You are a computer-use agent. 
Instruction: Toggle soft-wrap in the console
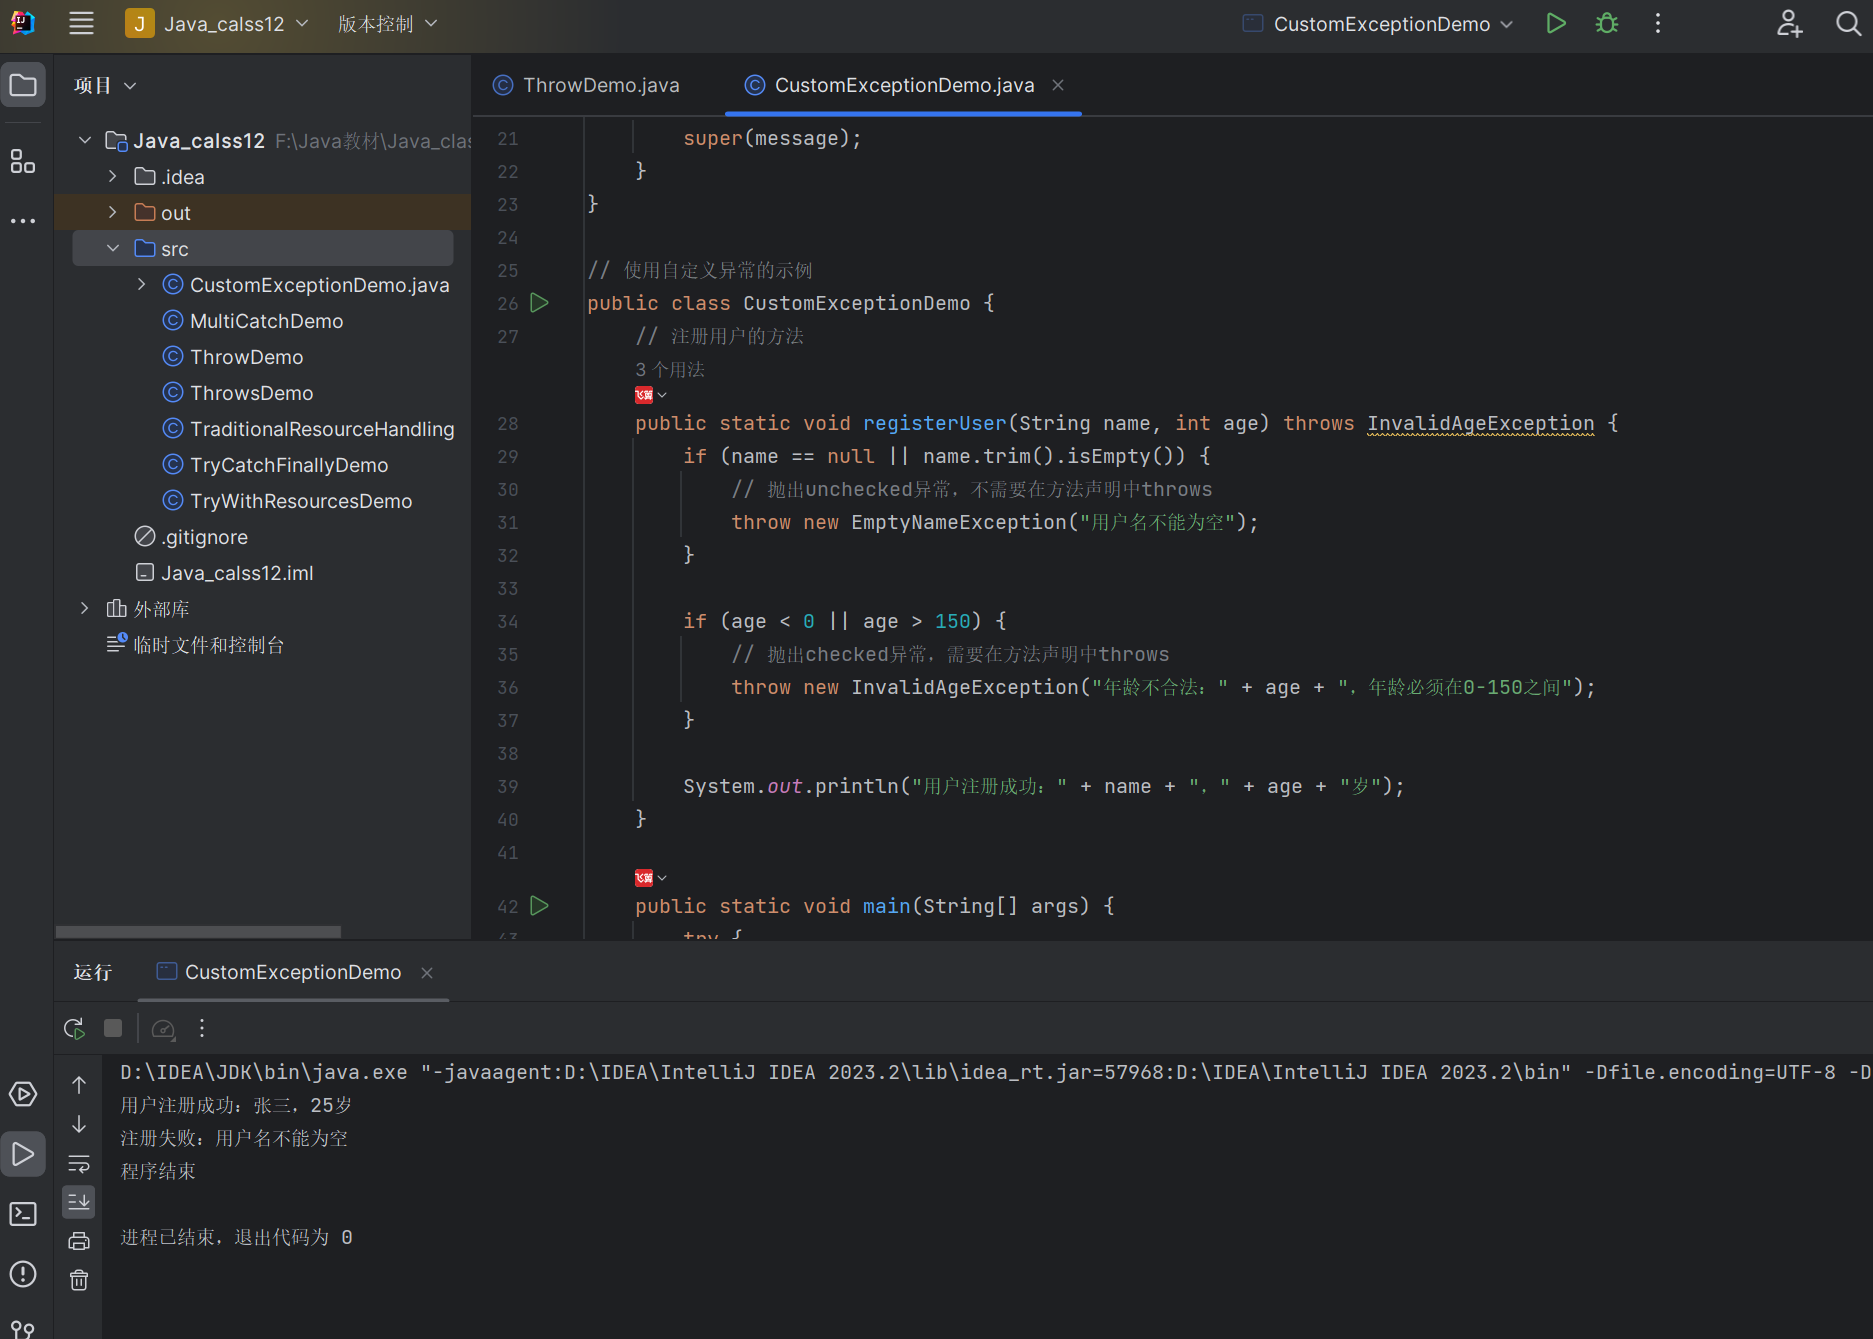pos(79,1163)
